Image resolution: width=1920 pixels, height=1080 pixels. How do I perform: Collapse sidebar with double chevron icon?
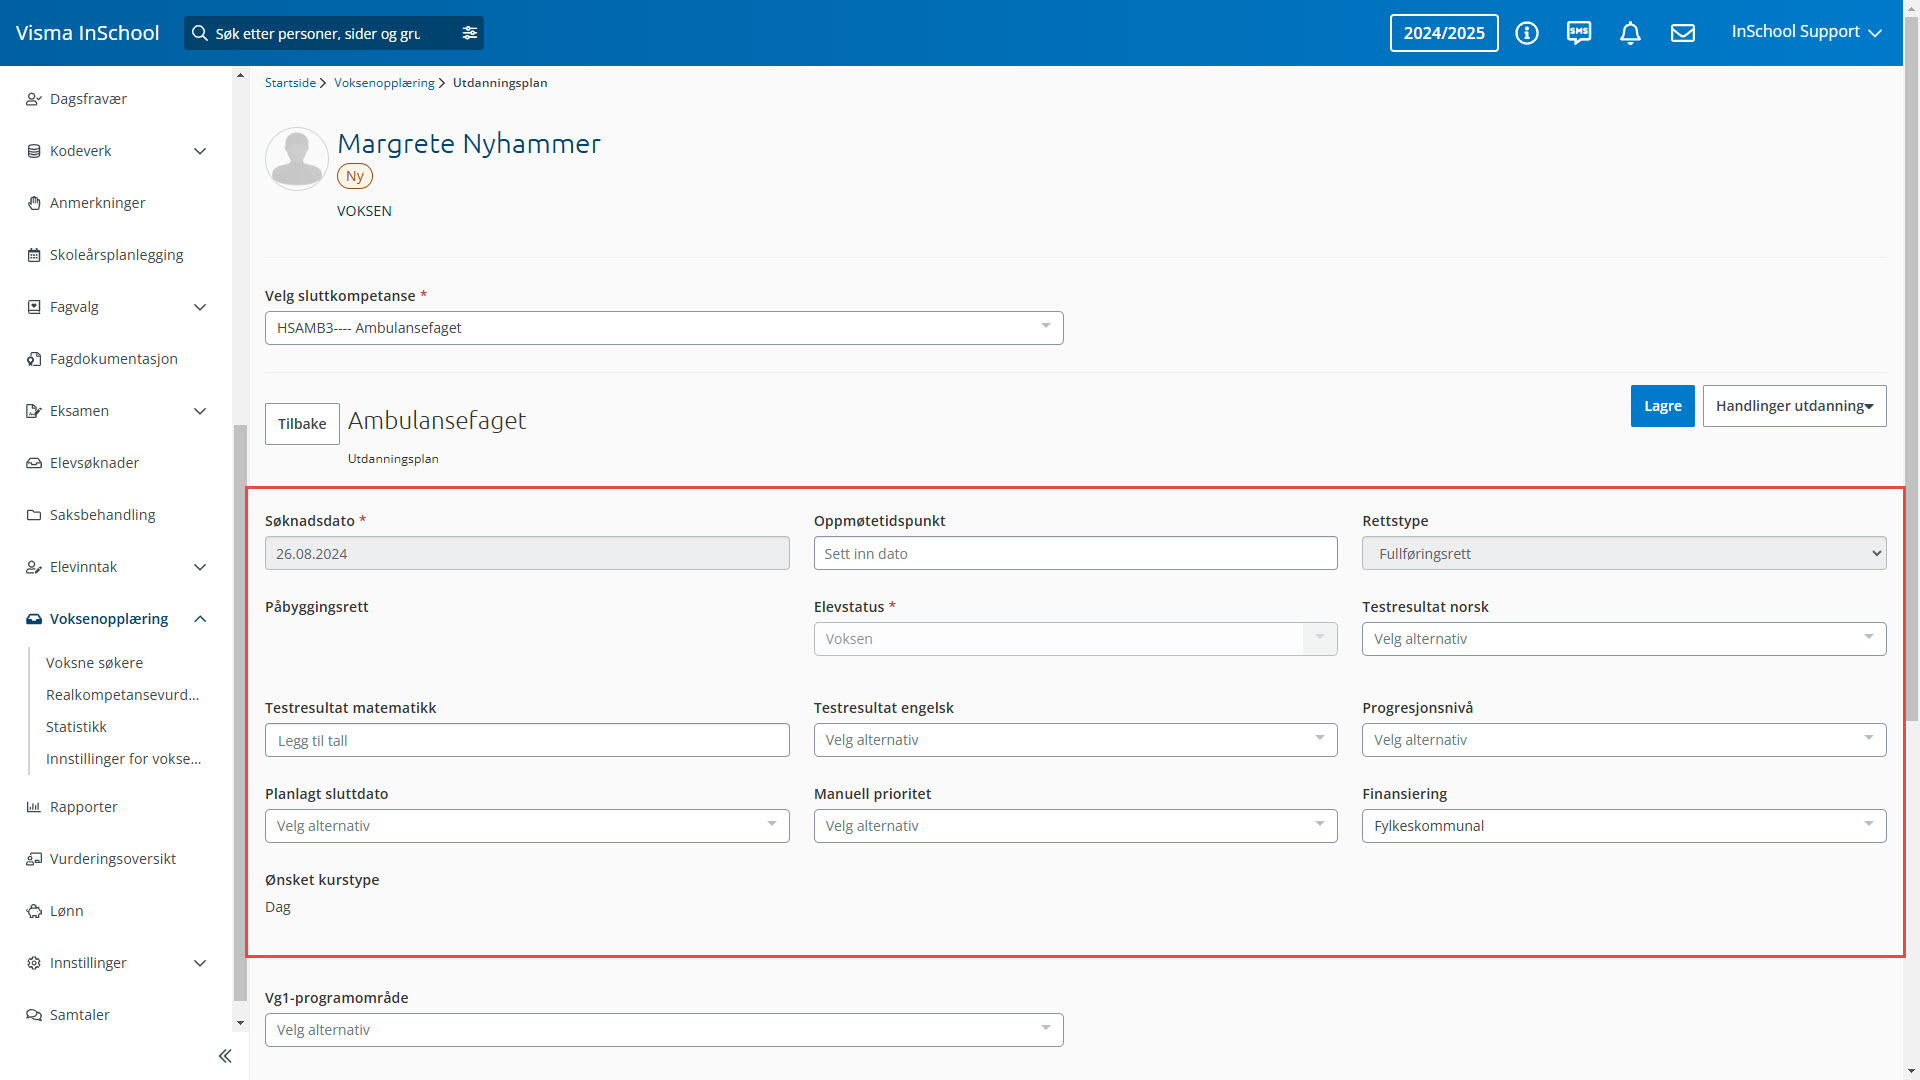pos(225,1056)
